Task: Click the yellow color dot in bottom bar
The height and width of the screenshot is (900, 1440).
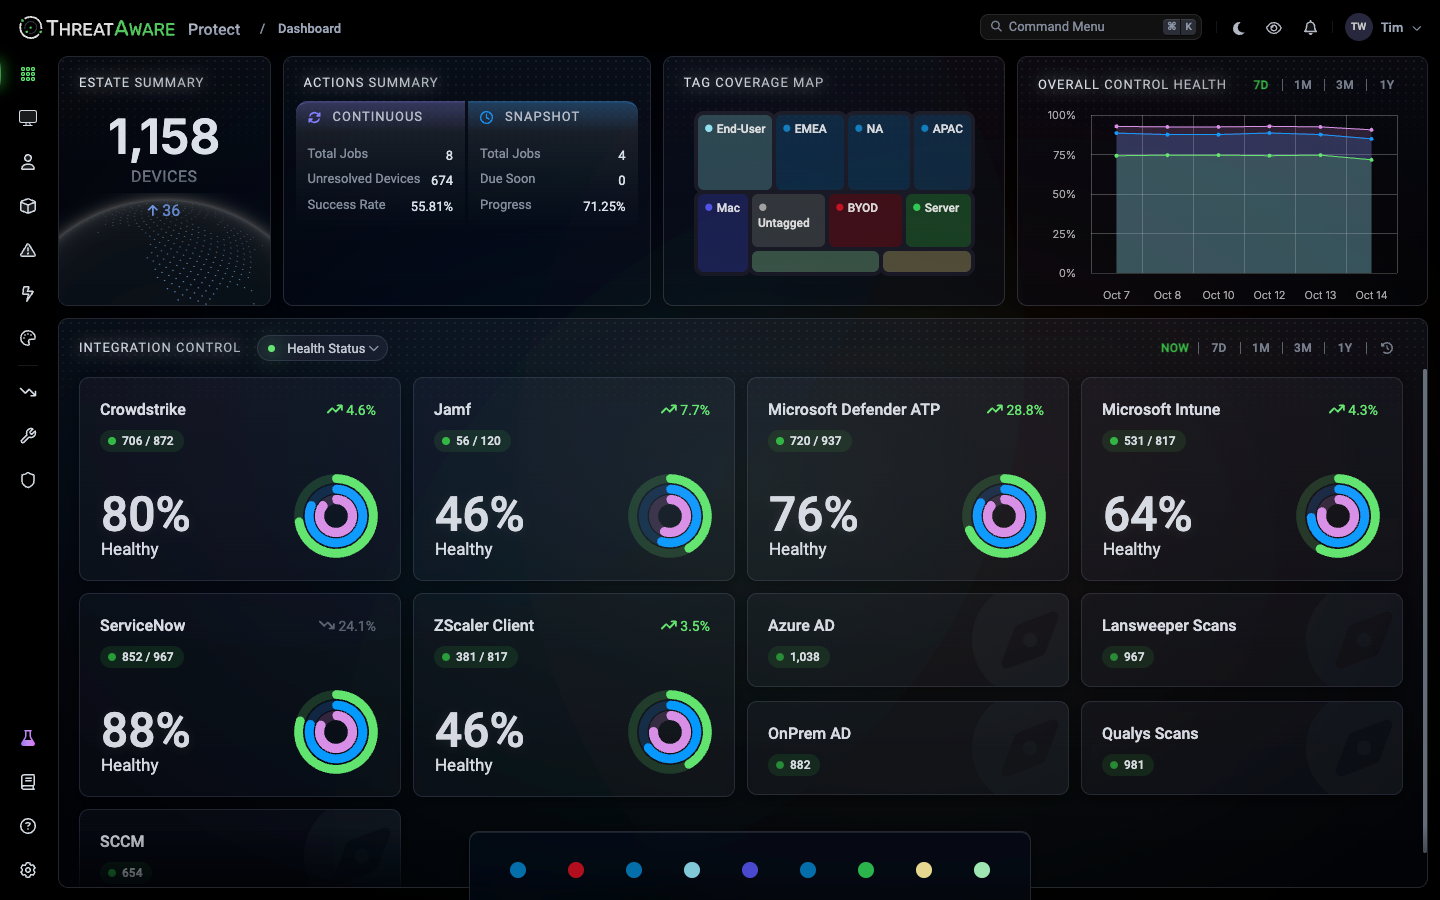Action: (x=924, y=870)
